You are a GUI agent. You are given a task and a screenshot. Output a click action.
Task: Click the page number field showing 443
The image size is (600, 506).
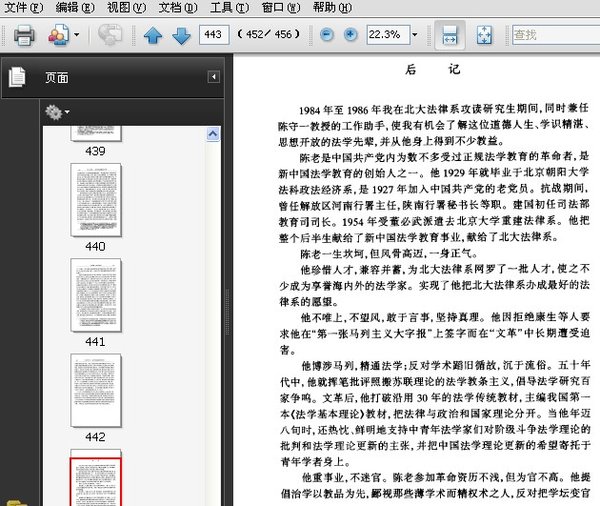click(214, 35)
